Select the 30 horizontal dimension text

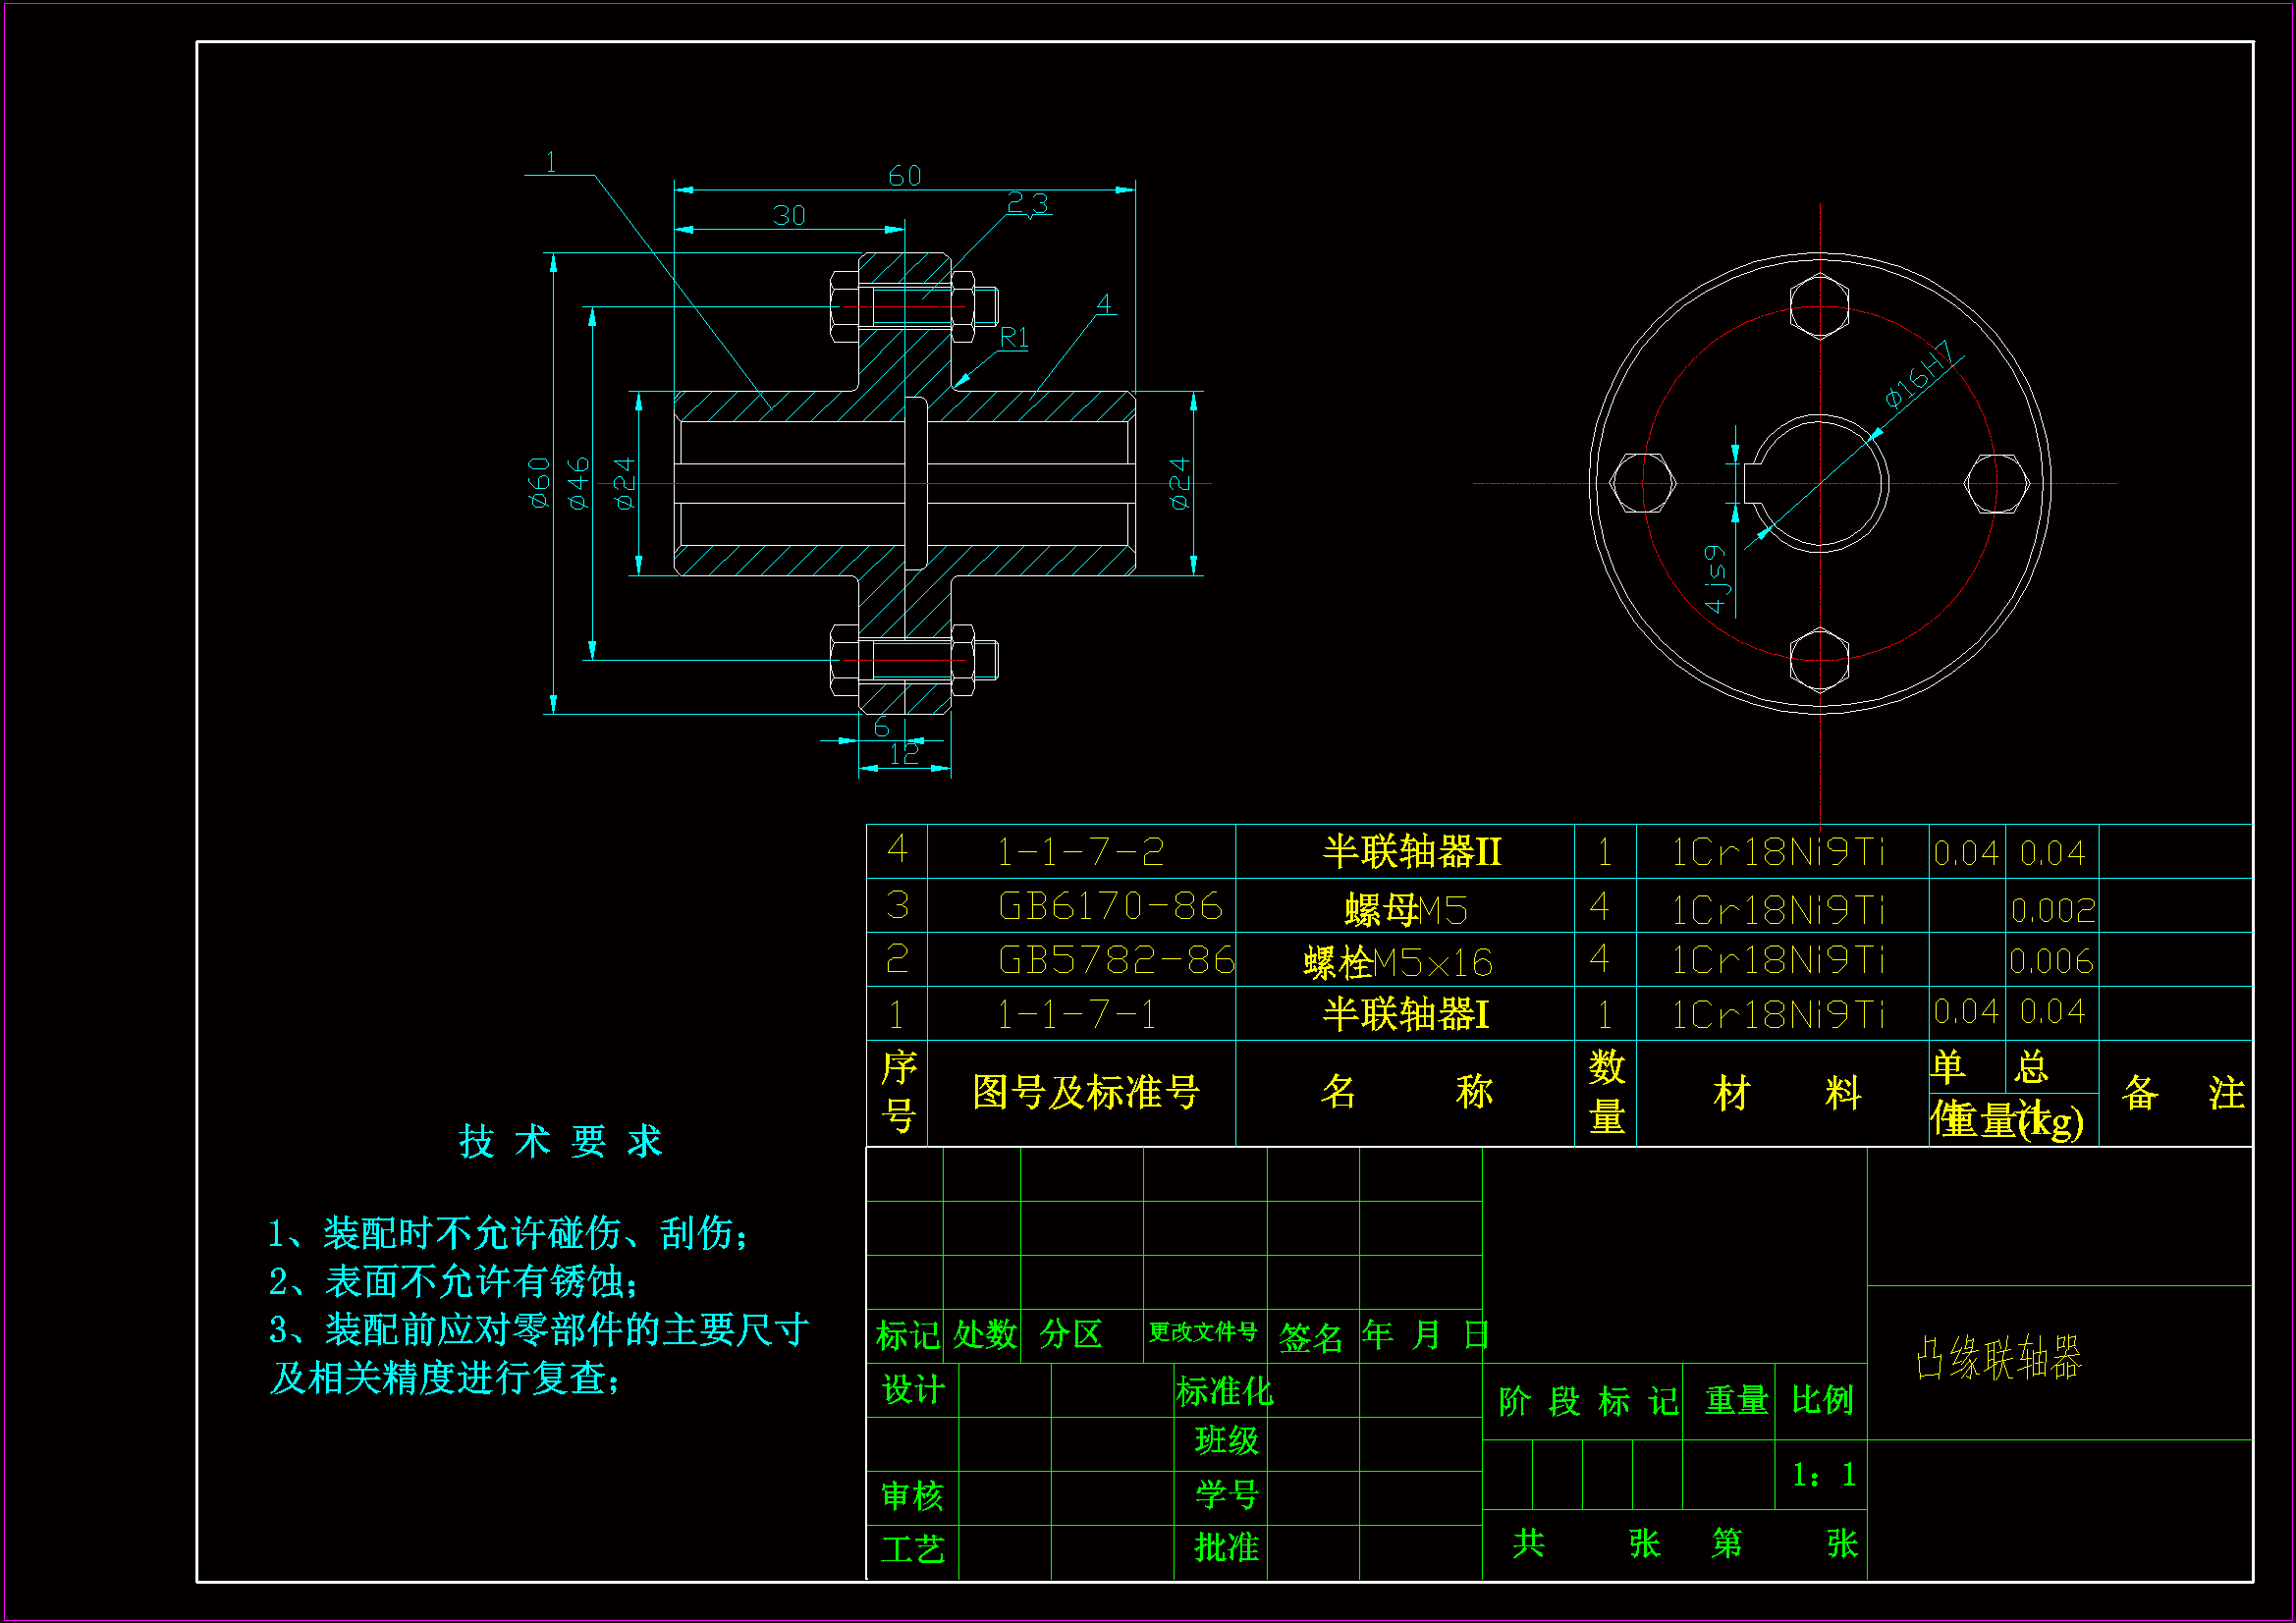pyautogui.click(x=789, y=216)
